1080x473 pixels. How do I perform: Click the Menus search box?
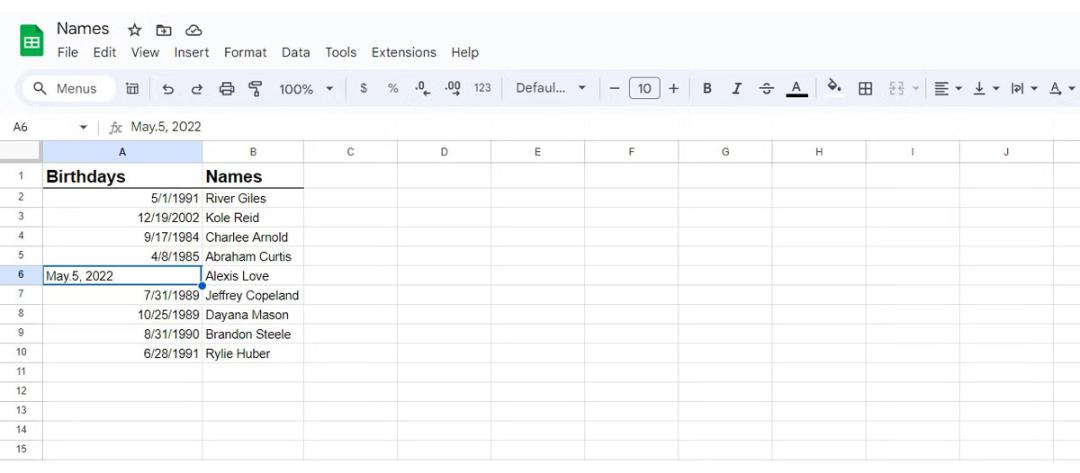point(69,88)
